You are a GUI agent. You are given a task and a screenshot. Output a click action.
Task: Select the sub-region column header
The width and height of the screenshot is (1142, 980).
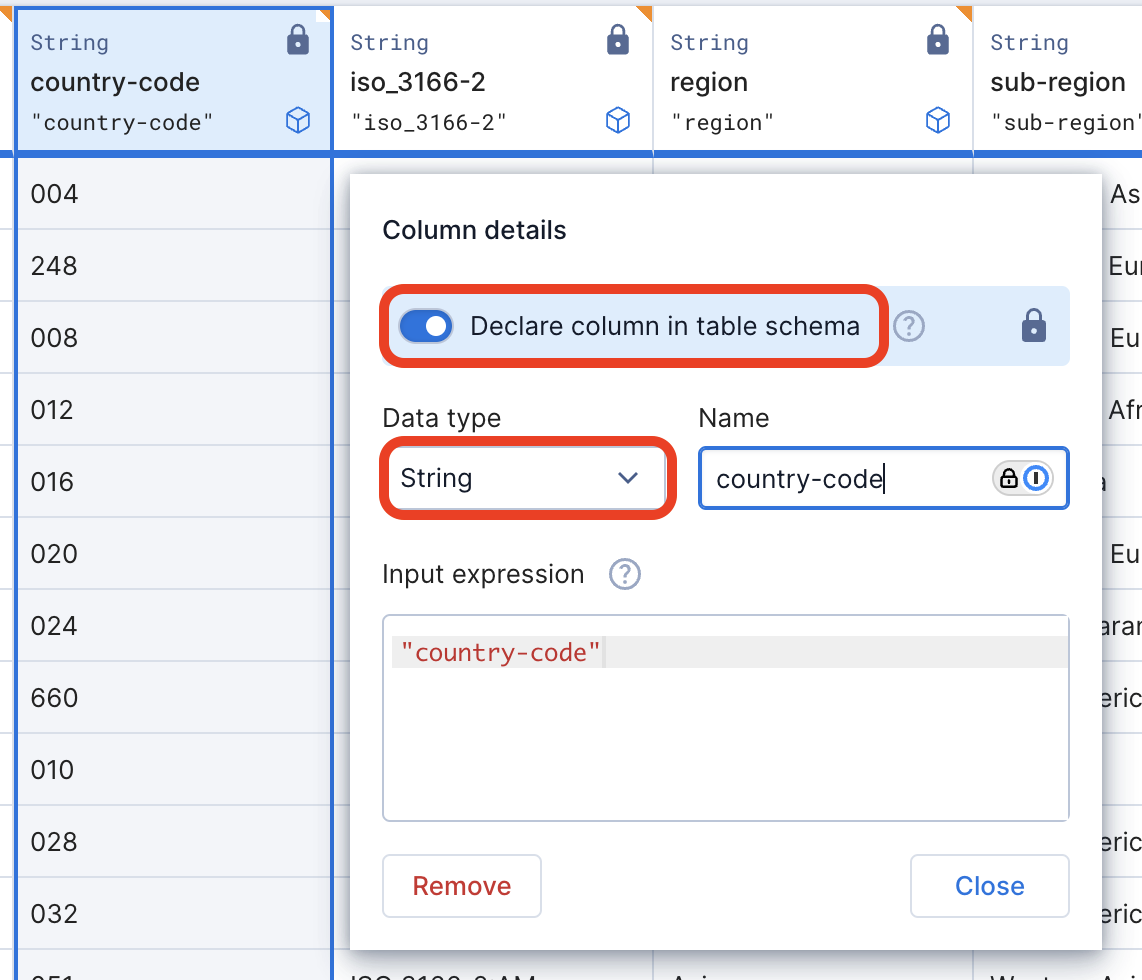click(x=1057, y=83)
